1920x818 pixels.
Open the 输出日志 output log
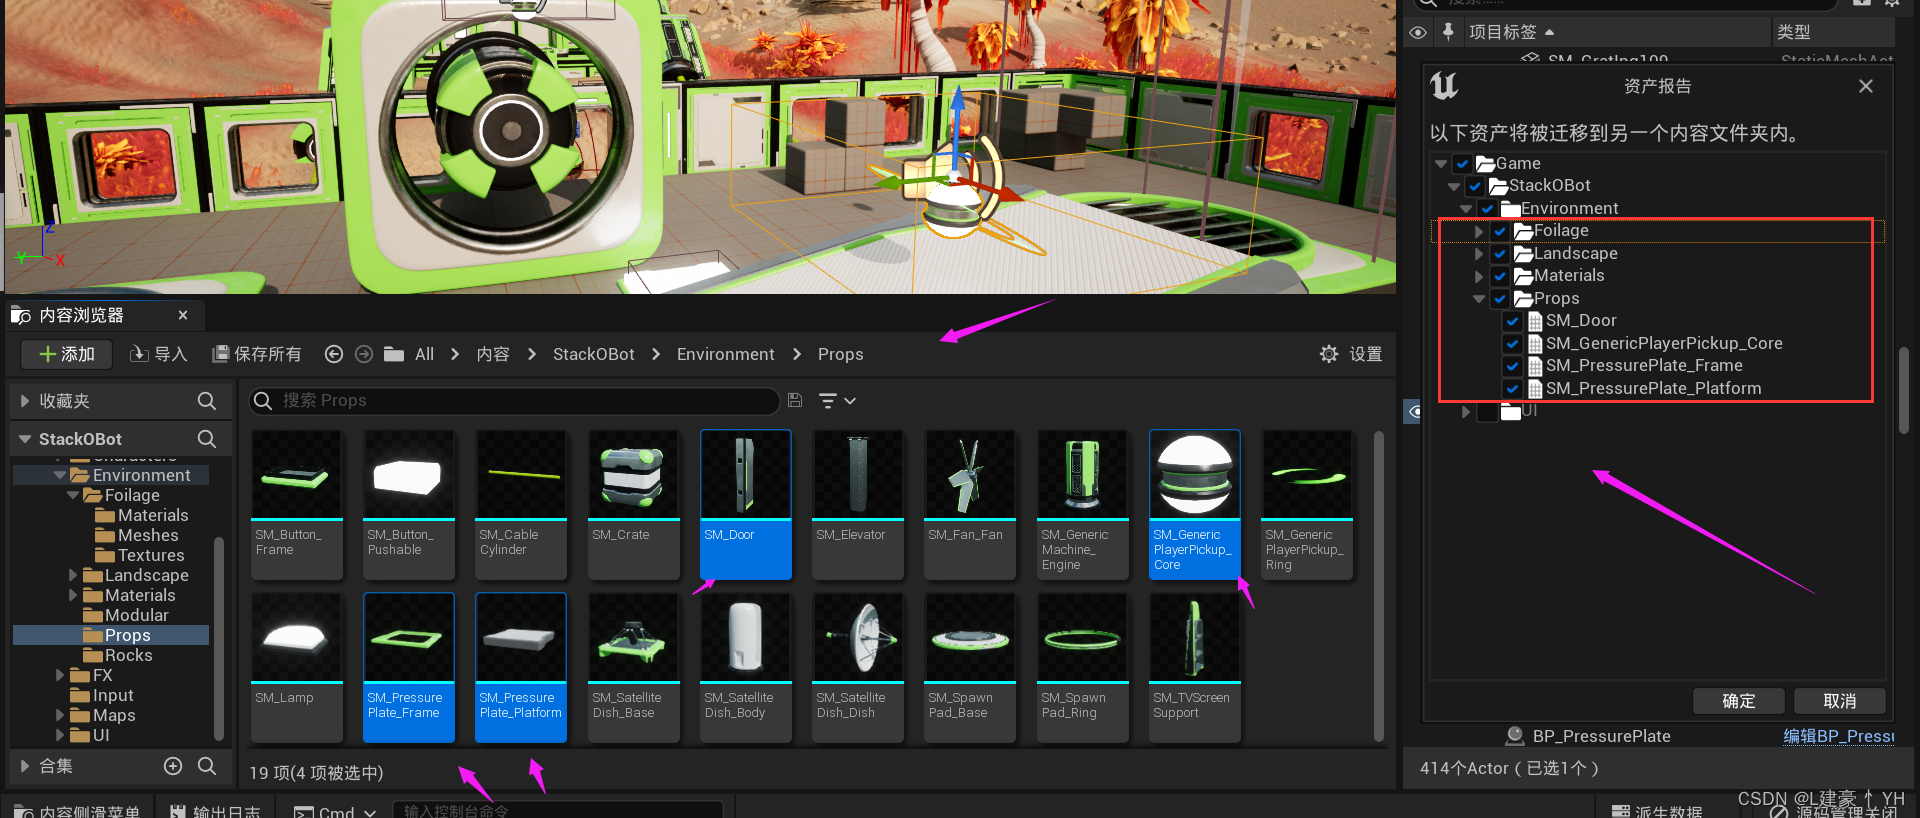[x=215, y=812]
